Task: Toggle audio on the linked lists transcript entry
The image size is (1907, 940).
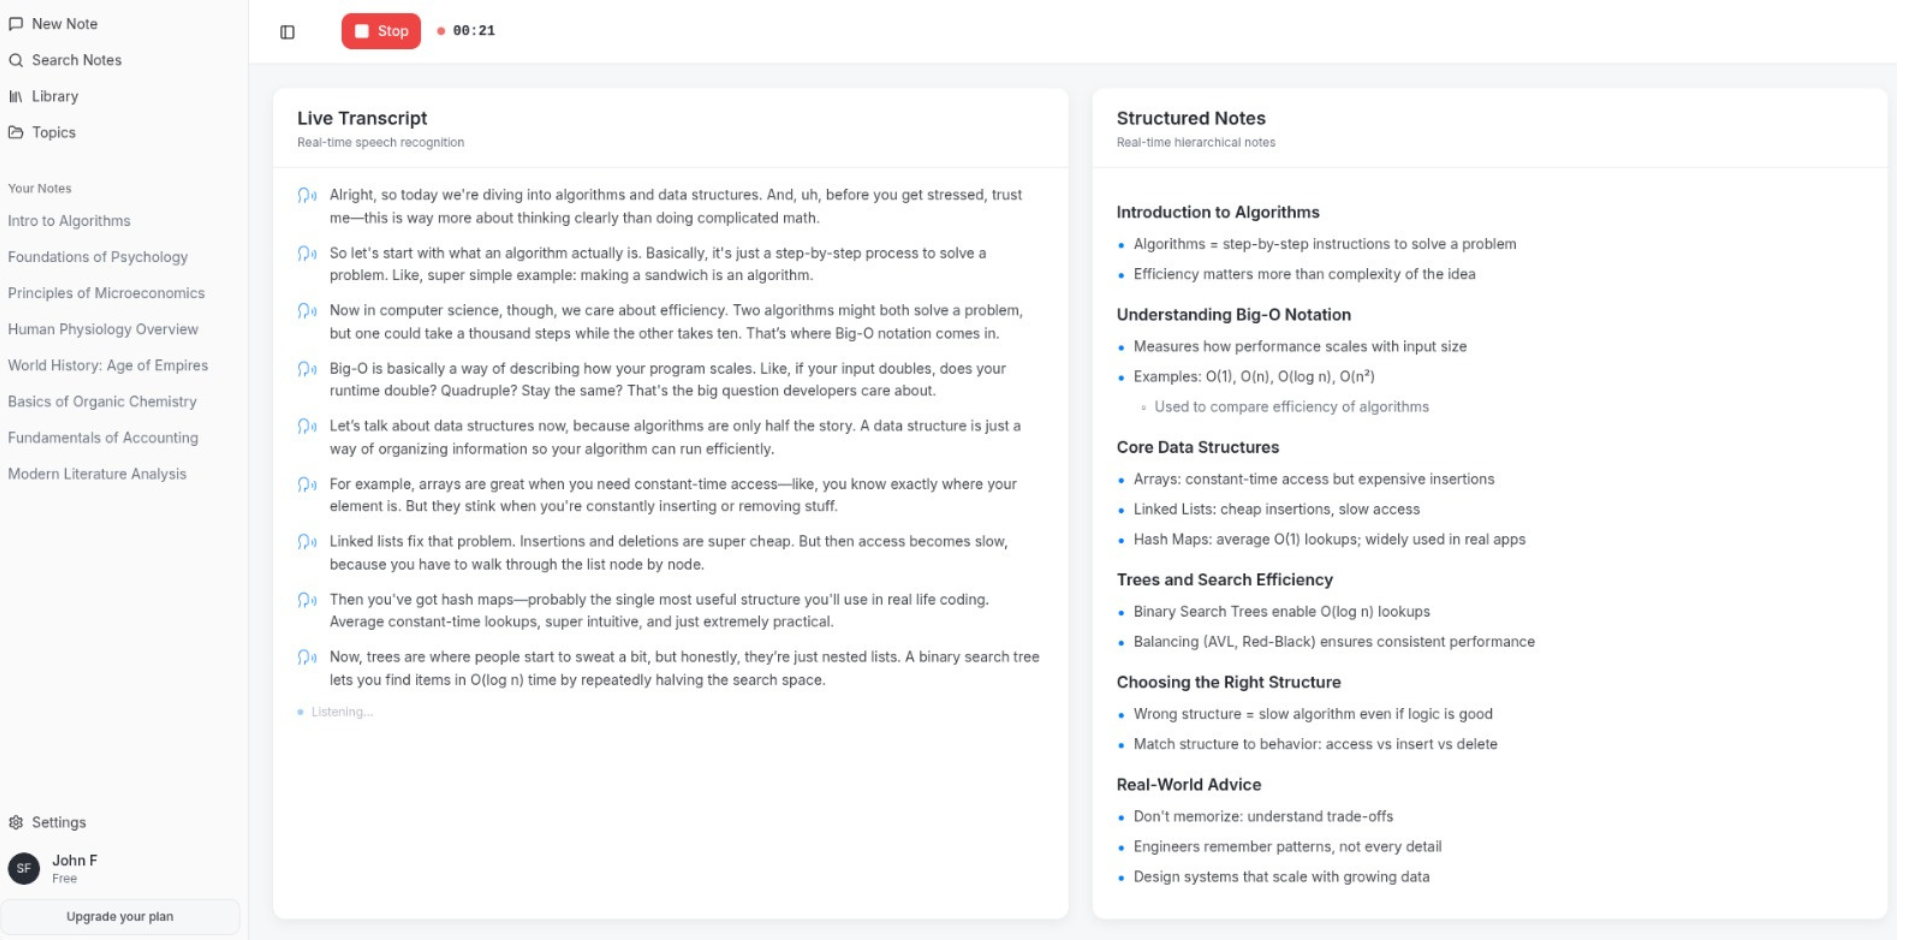Action: coord(305,542)
